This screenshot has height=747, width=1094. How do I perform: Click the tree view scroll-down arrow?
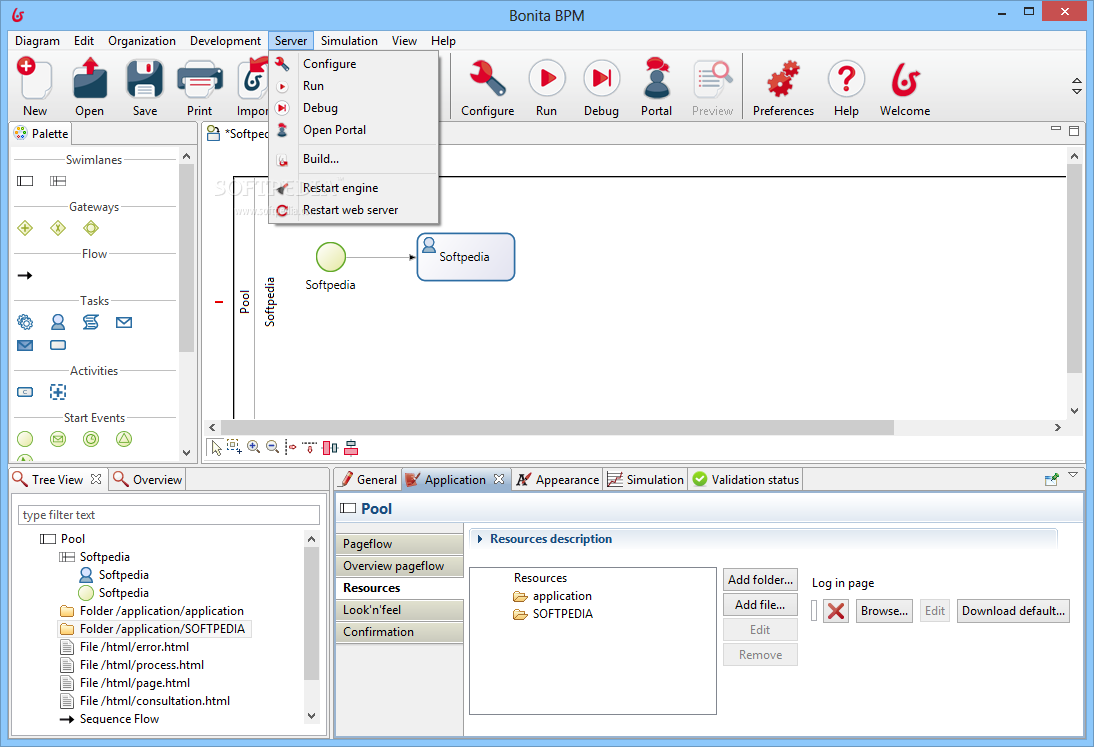click(x=312, y=716)
